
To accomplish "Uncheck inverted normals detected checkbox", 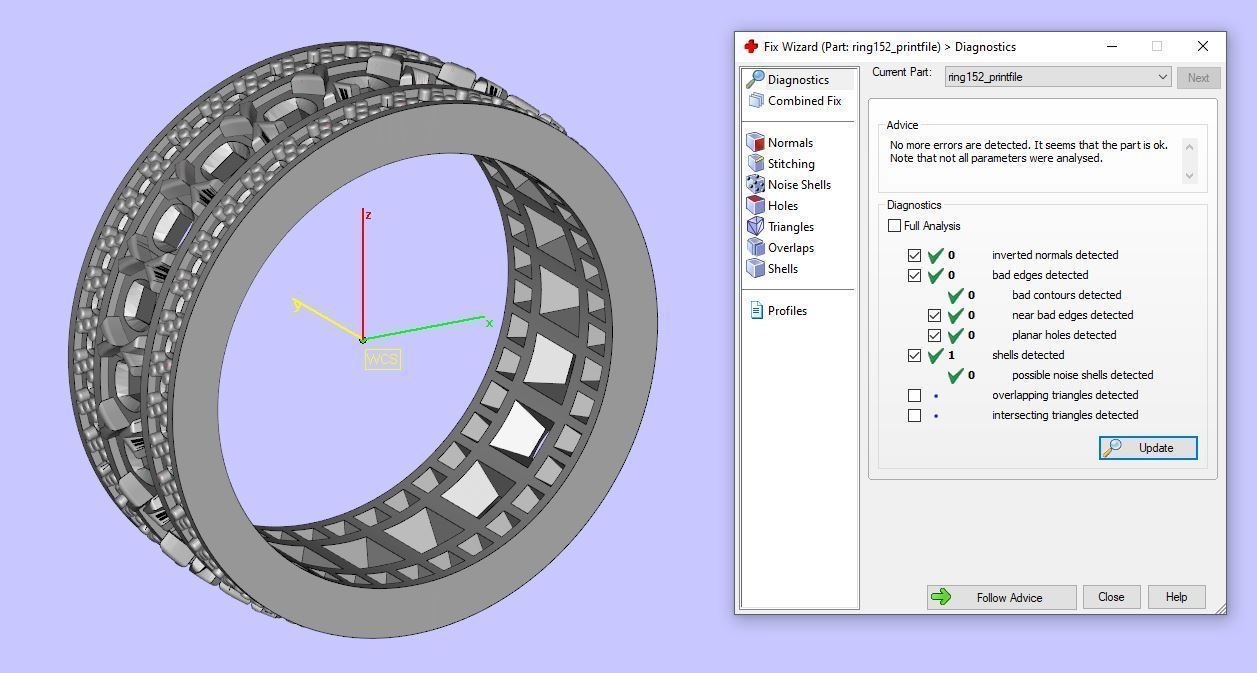I will click(x=914, y=255).
